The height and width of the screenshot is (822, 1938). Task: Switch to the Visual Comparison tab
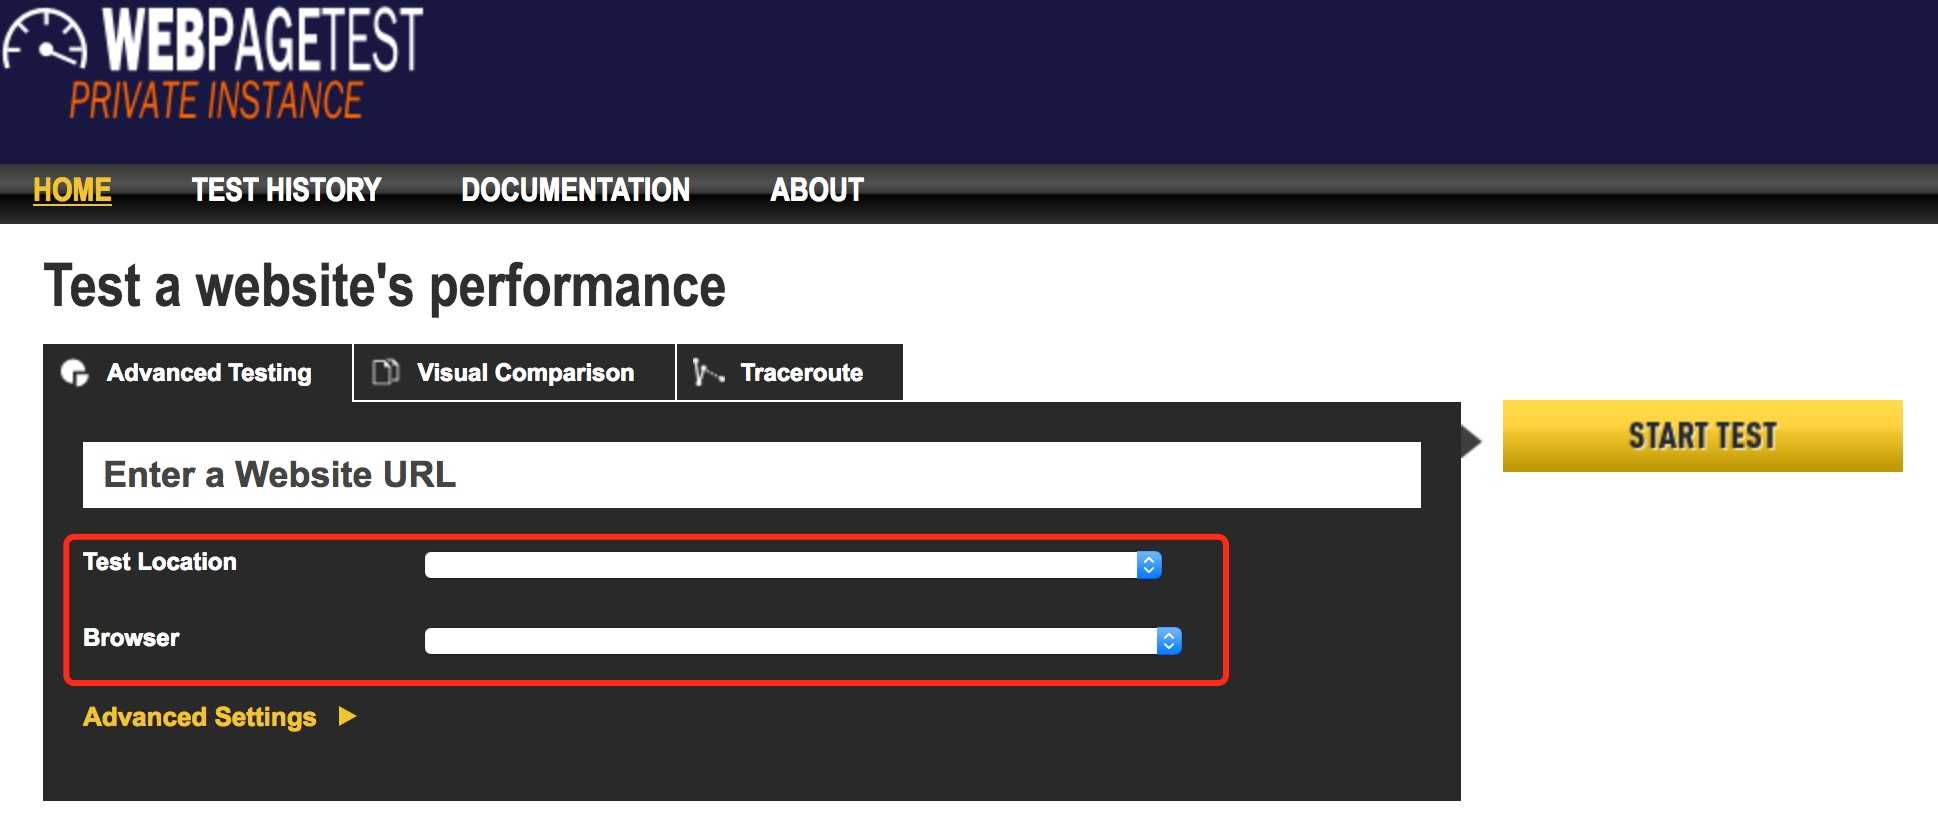point(515,372)
